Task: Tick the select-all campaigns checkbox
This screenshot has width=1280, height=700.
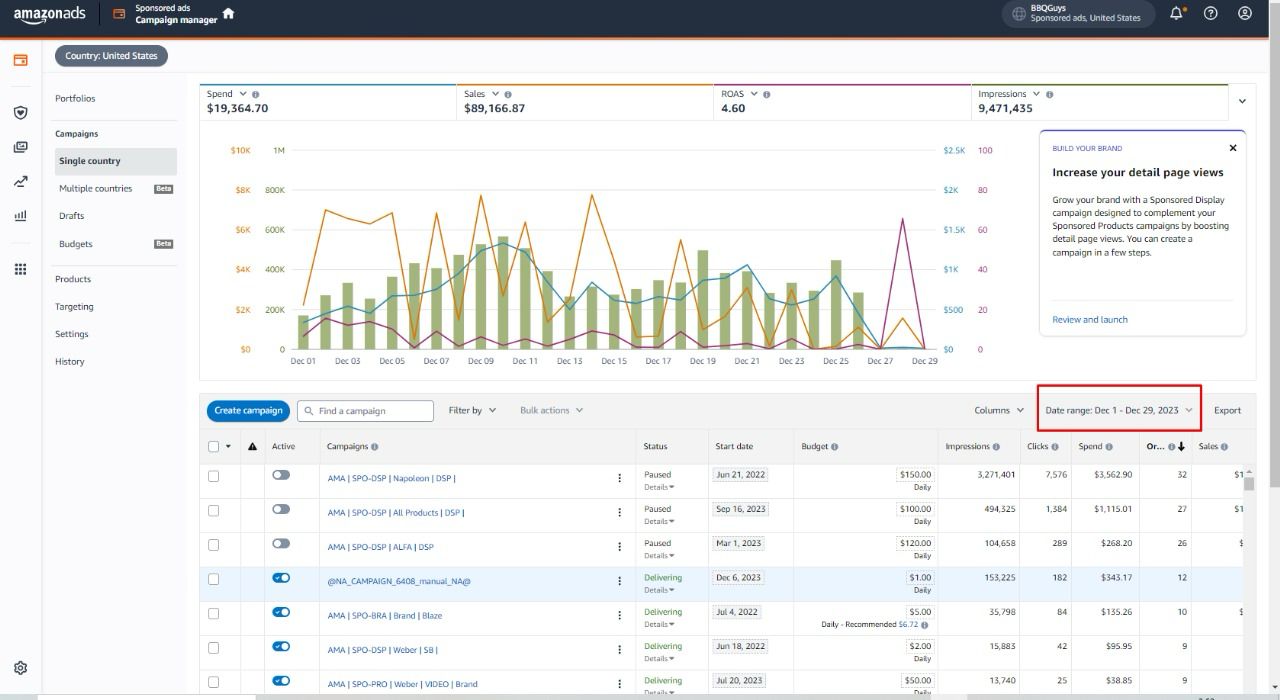Action: point(213,446)
